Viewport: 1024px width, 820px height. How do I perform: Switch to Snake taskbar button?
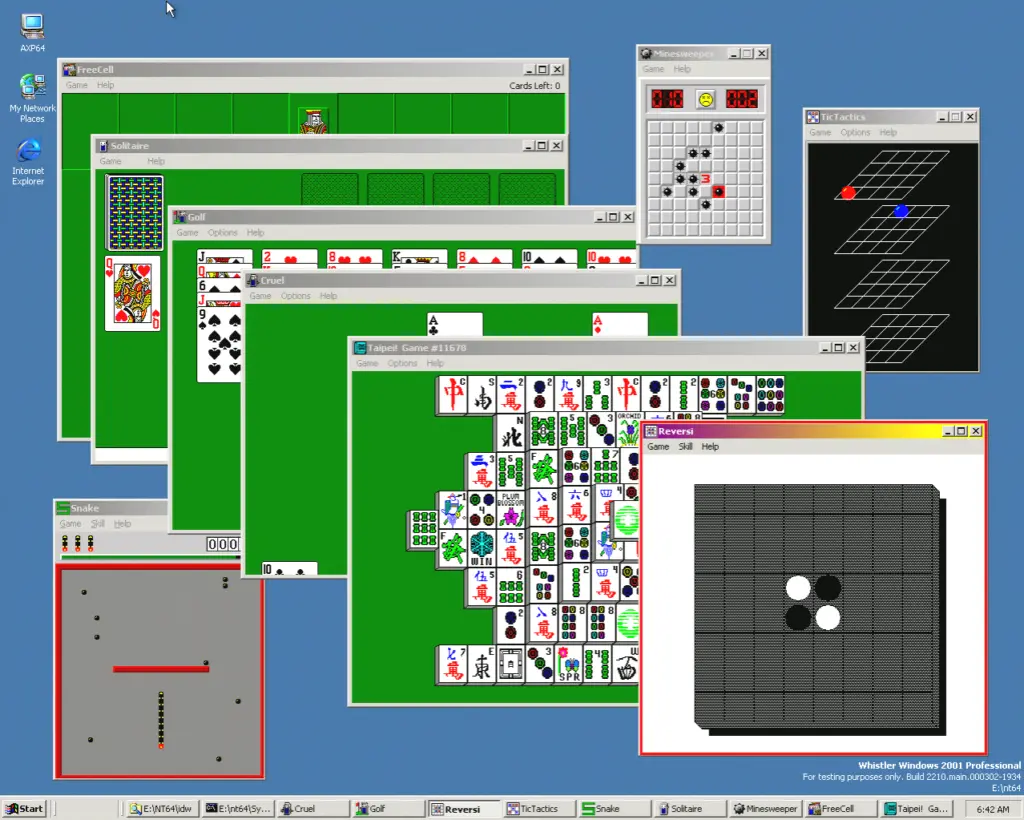pos(614,808)
